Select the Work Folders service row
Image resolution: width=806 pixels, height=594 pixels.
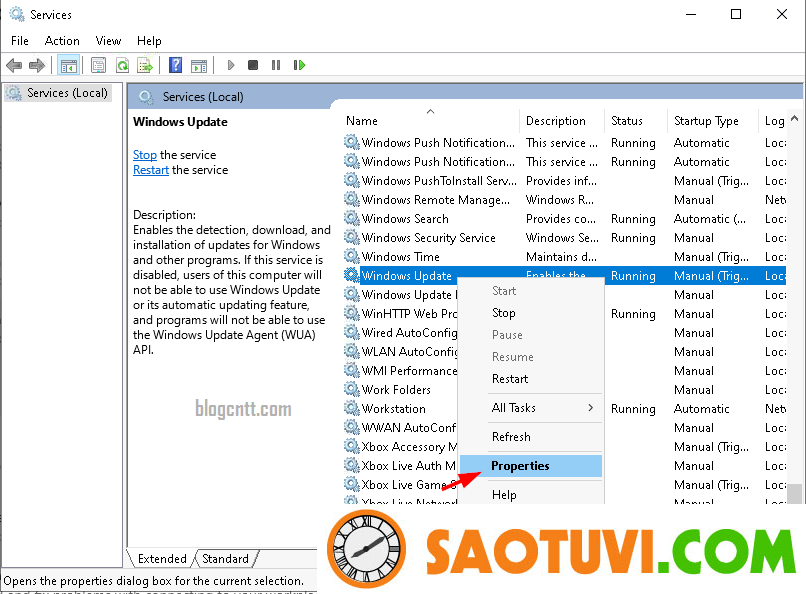coord(564,389)
